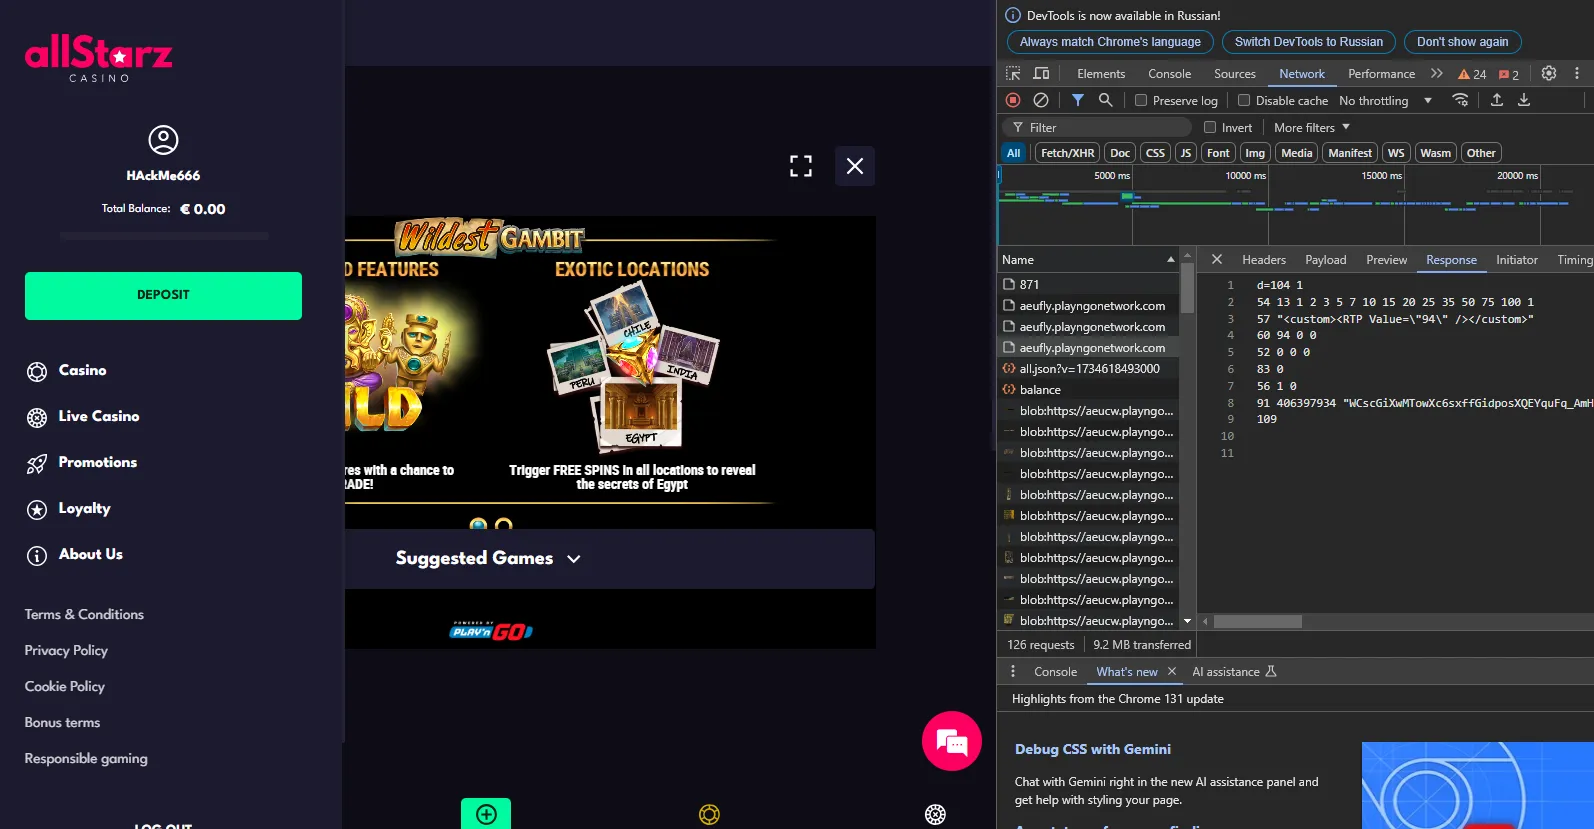Enable the Disable cache checkbox
Viewport: 1594px width, 829px height.
(1244, 100)
